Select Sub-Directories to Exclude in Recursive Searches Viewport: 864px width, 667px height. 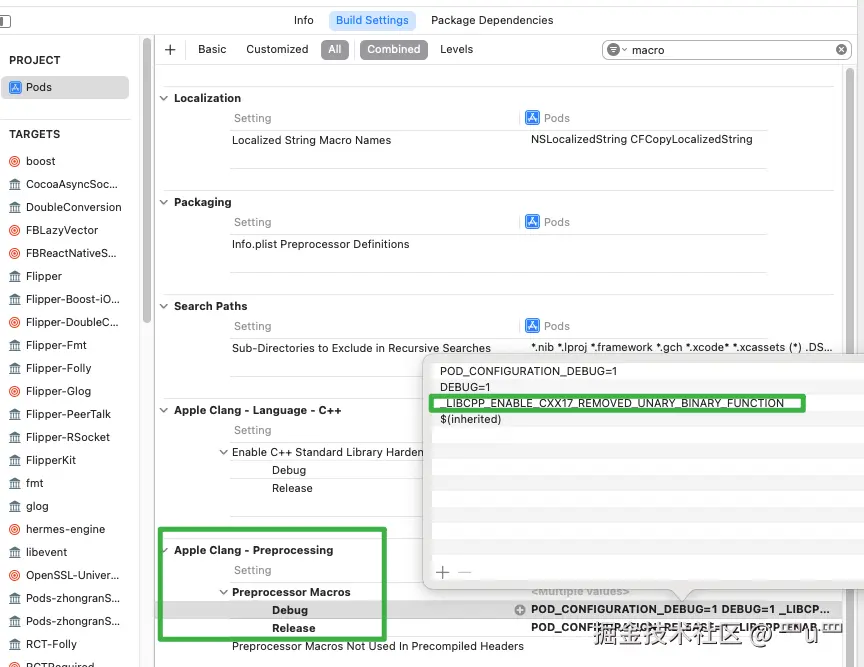click(361, 348)
